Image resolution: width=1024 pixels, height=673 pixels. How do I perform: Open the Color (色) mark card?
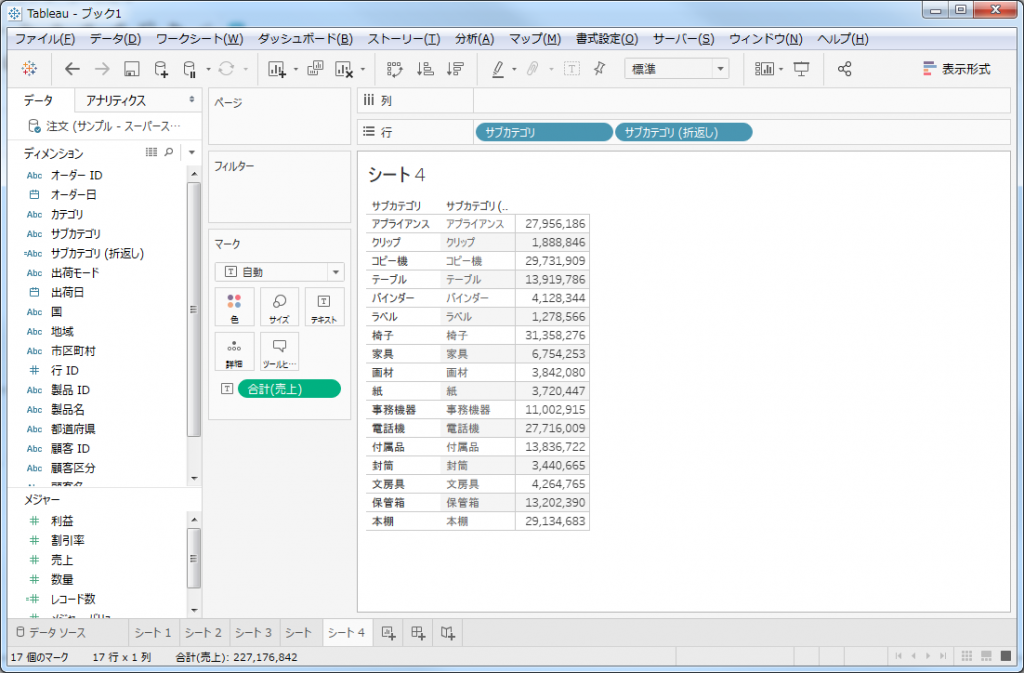(234, 308)
